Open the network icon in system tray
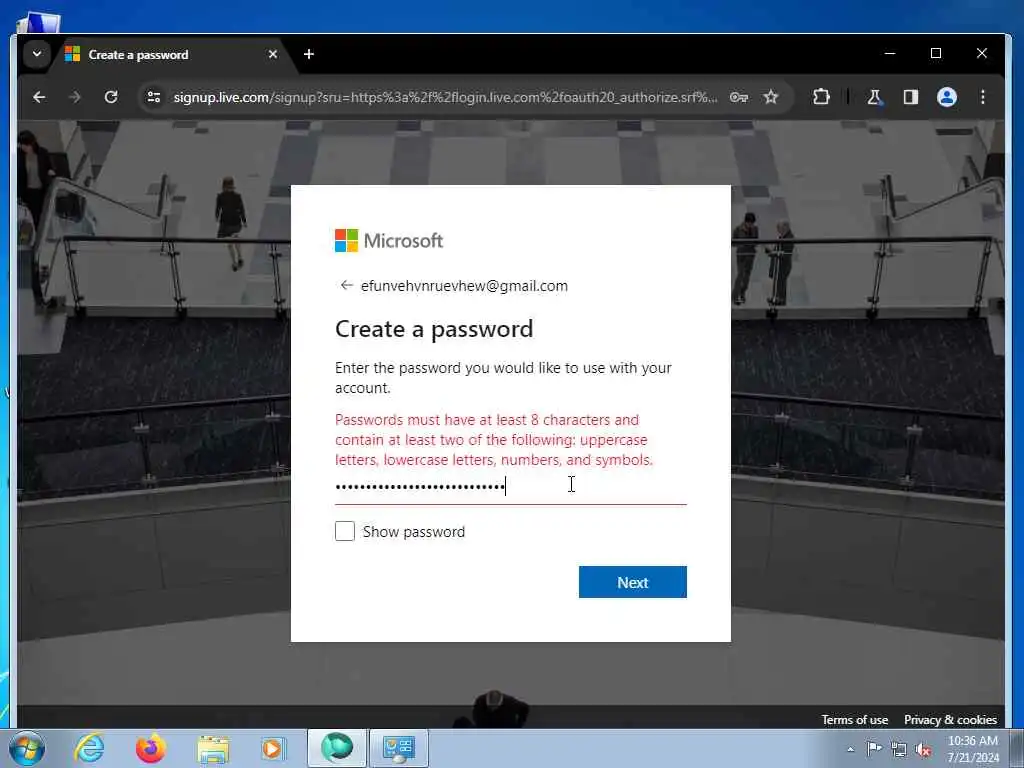 [x=899, y=749]
